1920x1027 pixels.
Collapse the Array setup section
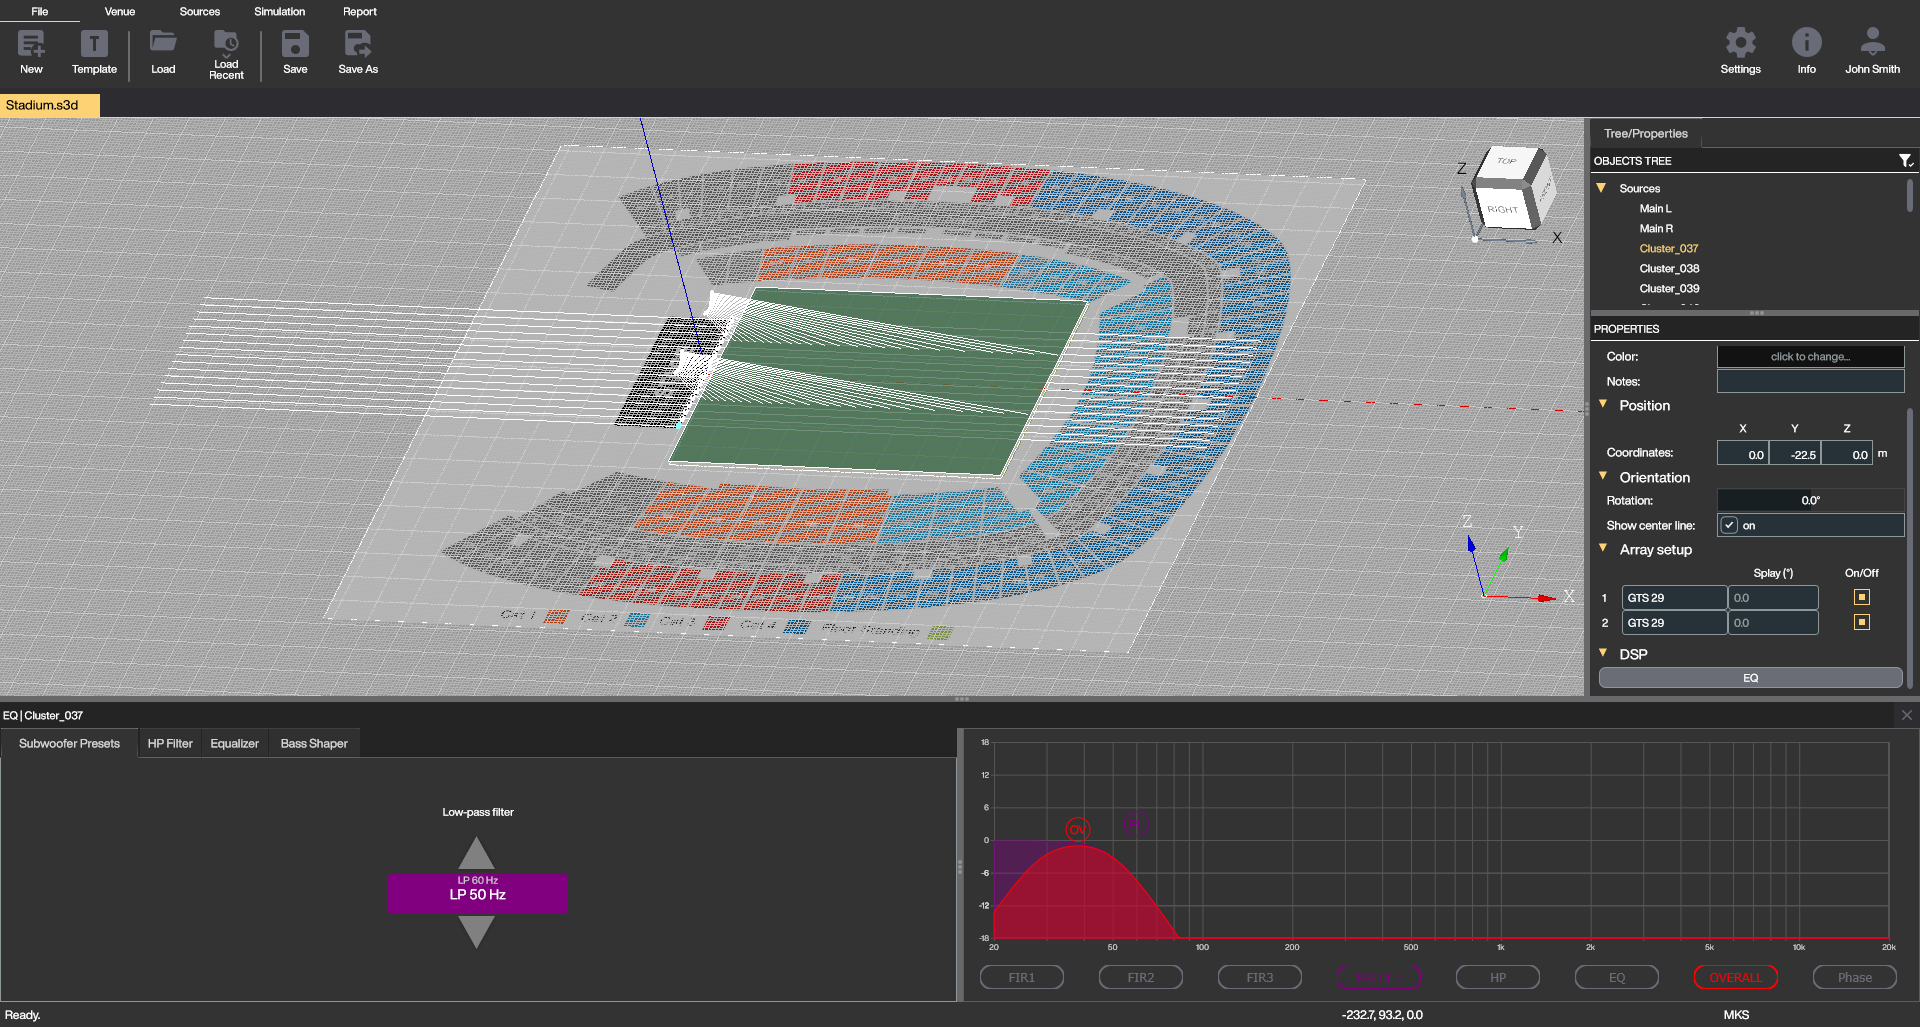(x=1603, y=549)
